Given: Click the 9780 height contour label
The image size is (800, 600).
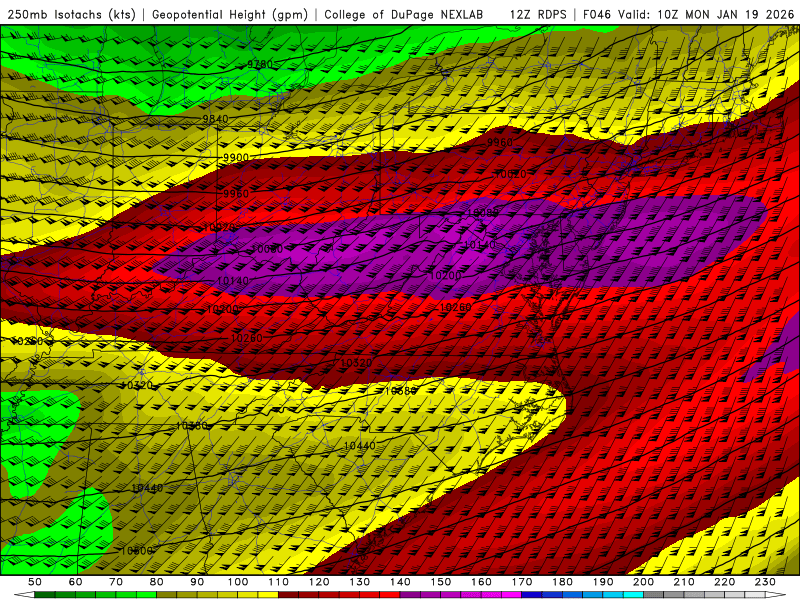Looking at the screenshot, I should 260,64.
